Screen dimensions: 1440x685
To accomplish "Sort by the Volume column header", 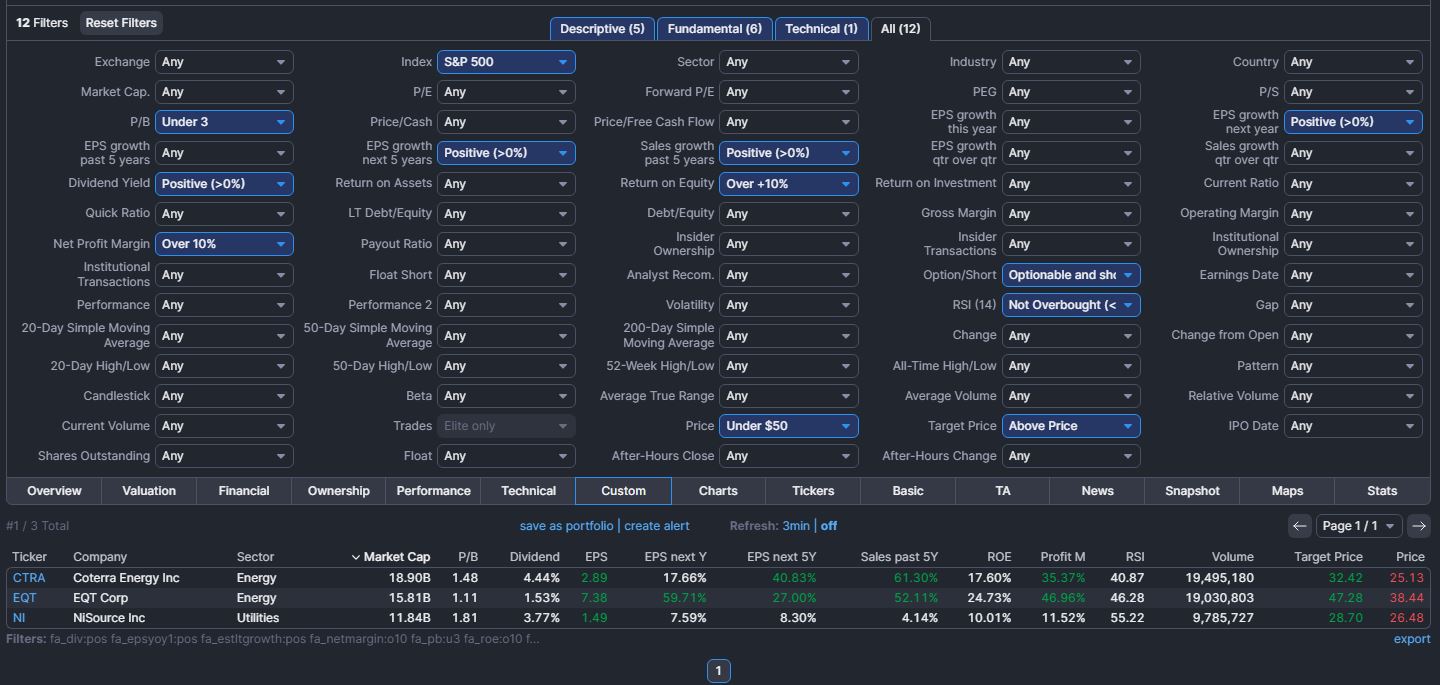I will coord(1232,557).
